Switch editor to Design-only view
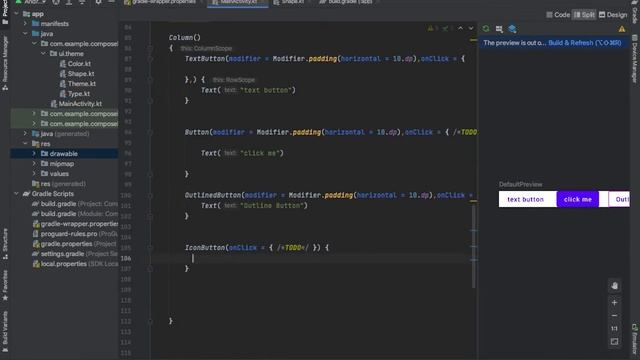The width and height of the screenshot is (640, 360). pos(613,15)
